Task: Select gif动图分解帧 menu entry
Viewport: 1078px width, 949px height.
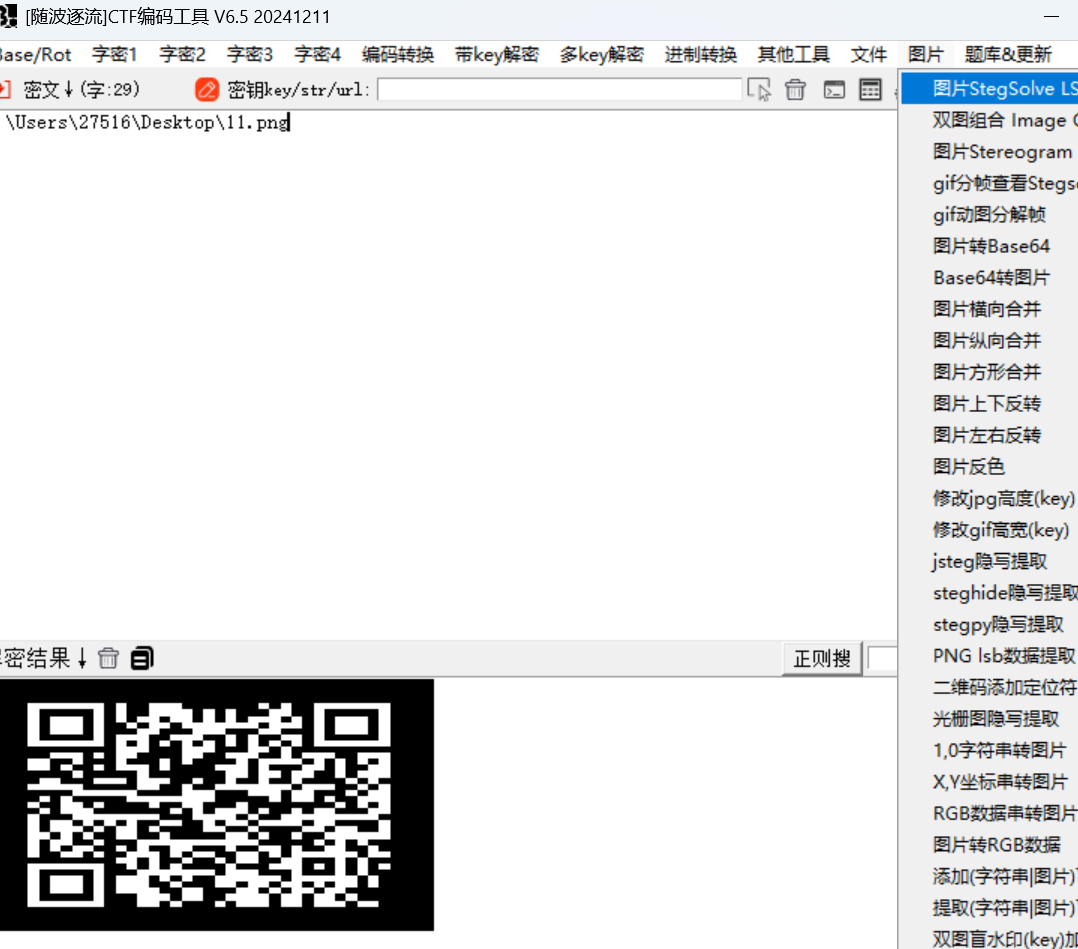Action: (989, 215)
